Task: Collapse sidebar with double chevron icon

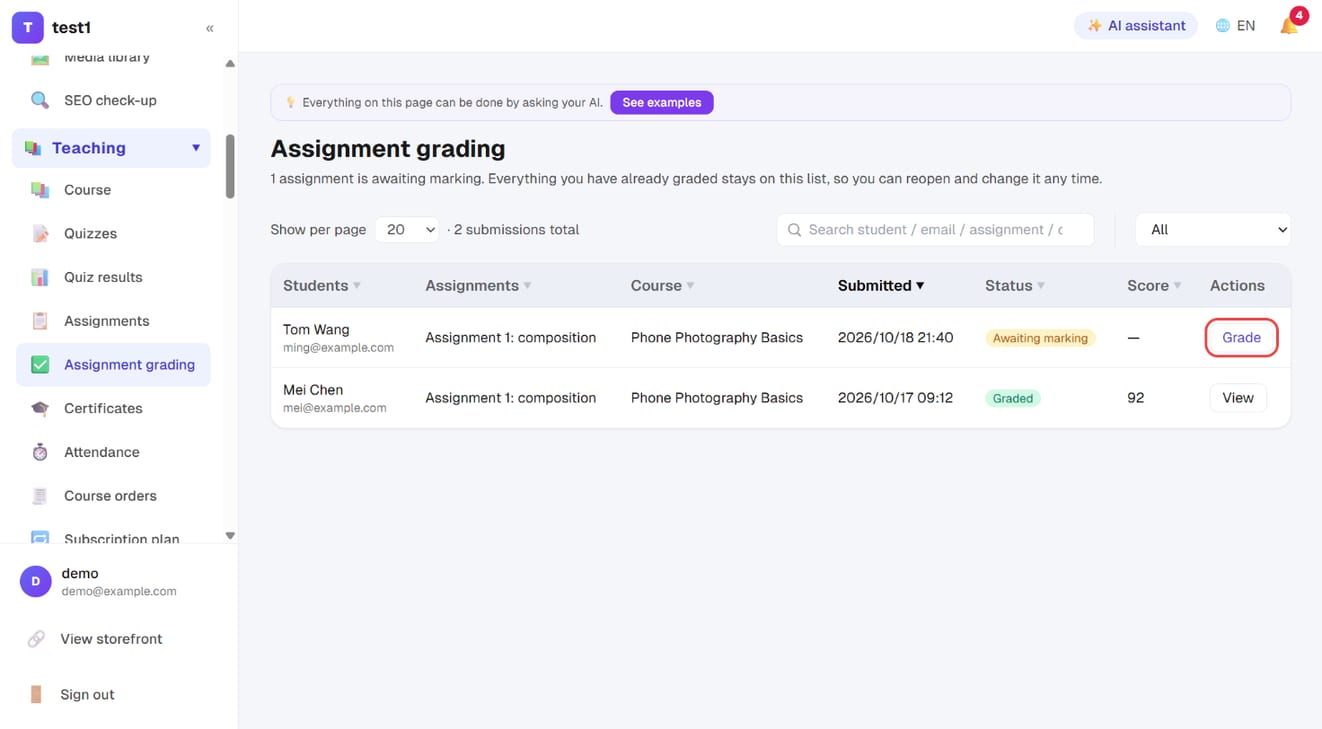Action: (x=210, y=28)
